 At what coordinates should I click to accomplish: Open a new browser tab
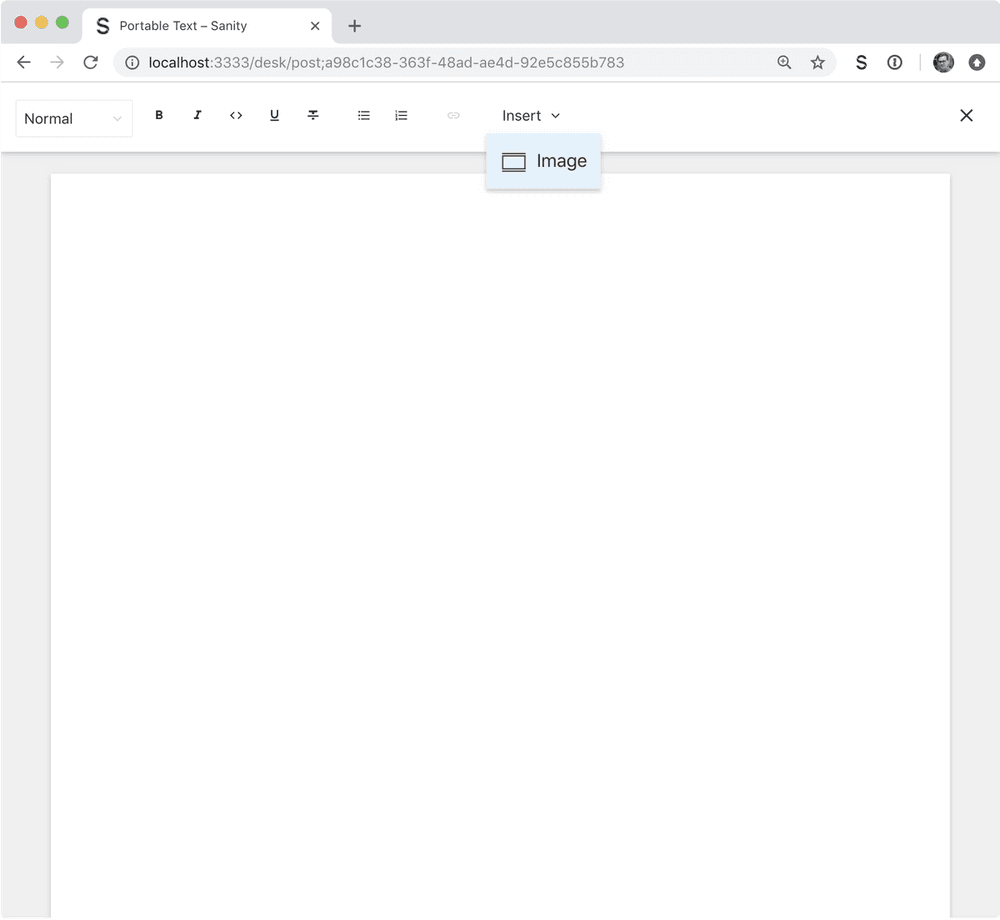[x=355, y=26]
